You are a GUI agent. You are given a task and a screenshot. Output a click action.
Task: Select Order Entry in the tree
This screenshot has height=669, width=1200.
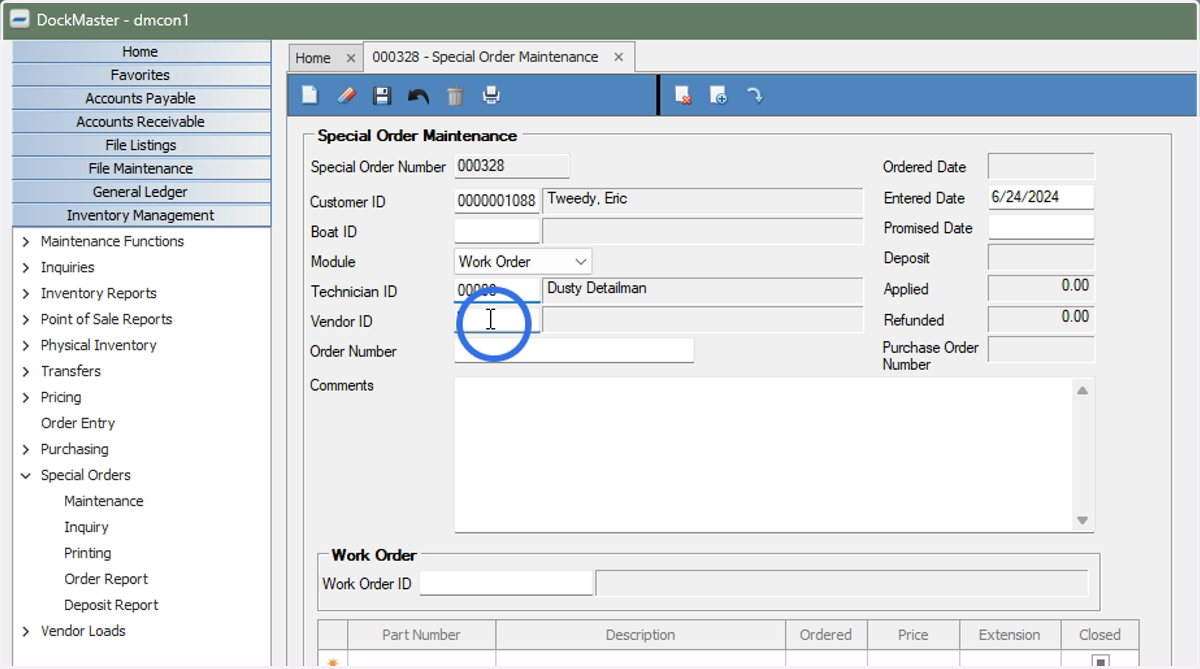tap(78, 423)
